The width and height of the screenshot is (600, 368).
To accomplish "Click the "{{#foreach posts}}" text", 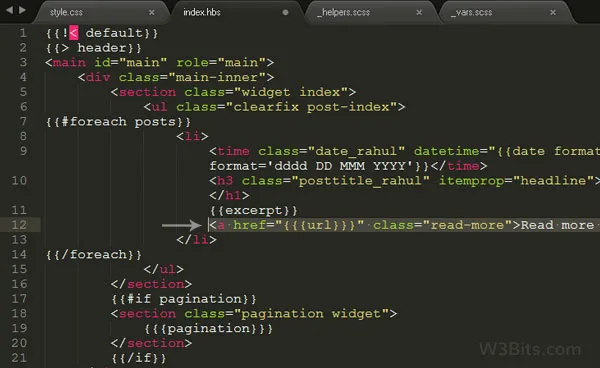I will tap(118, 122).
